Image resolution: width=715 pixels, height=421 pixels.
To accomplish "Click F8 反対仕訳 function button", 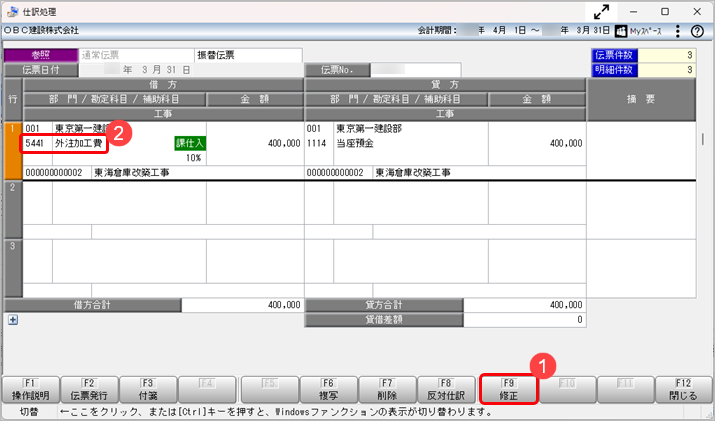I will point(446,390).
